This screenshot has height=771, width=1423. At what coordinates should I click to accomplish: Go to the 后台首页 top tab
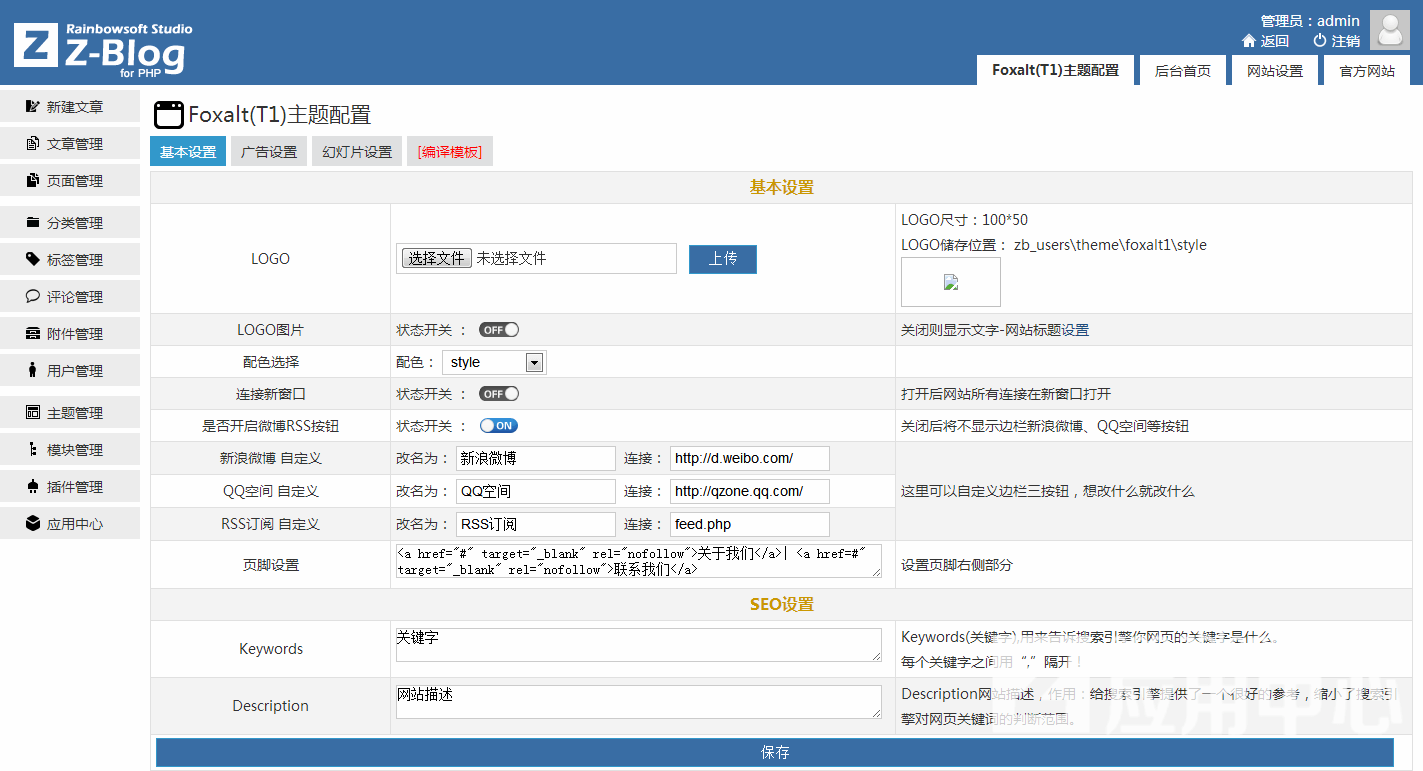1183,71
